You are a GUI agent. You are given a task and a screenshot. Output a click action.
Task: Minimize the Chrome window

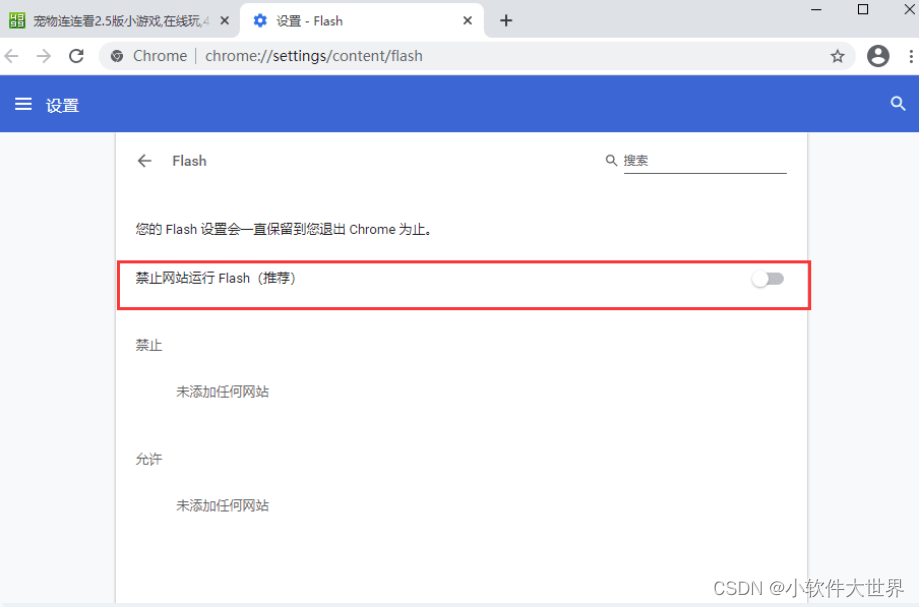[816, 9]
